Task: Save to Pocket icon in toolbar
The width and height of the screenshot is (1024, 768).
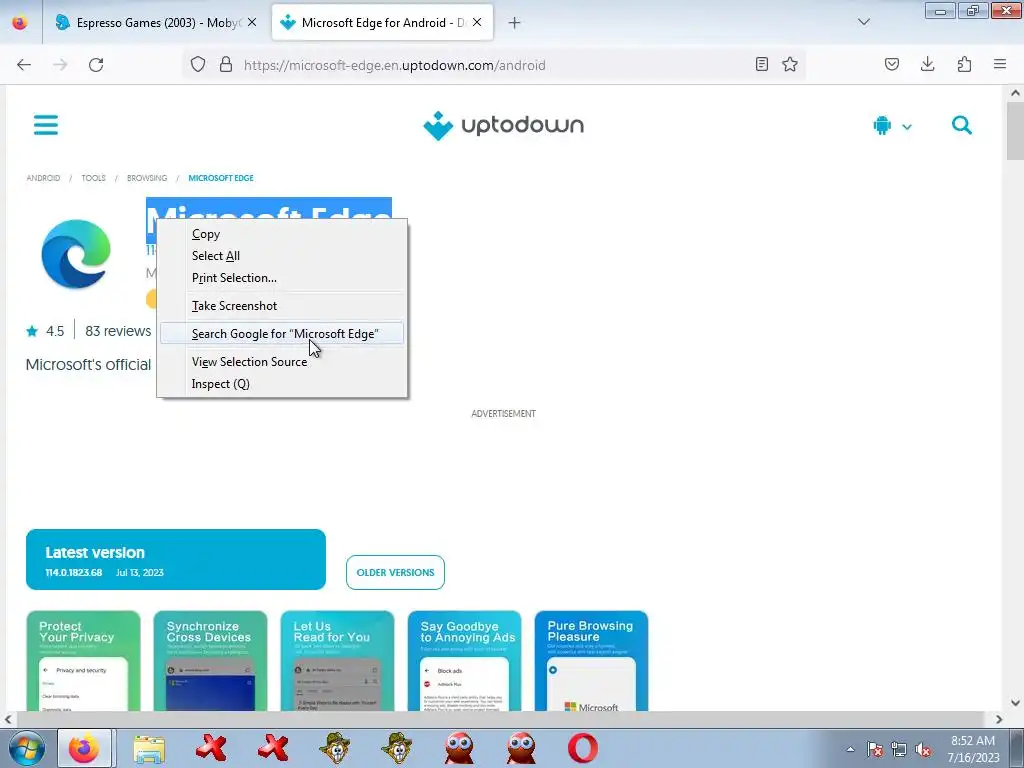Action: (892, 65)
